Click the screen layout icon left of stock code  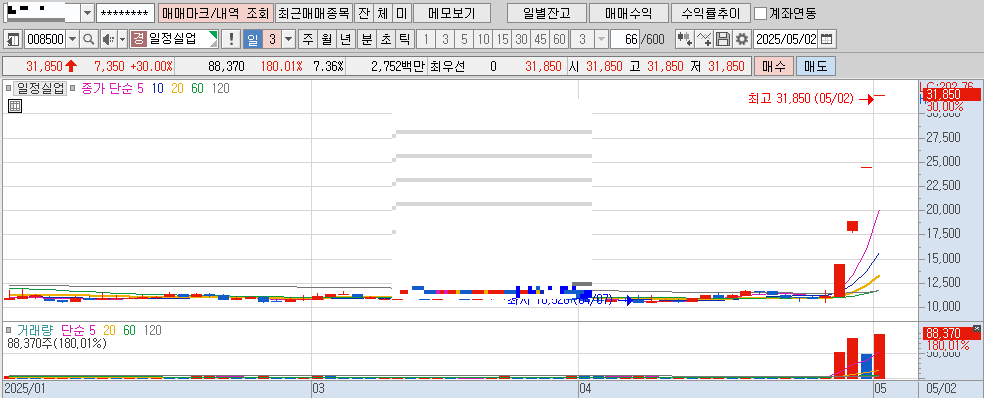tap(13, 40)
